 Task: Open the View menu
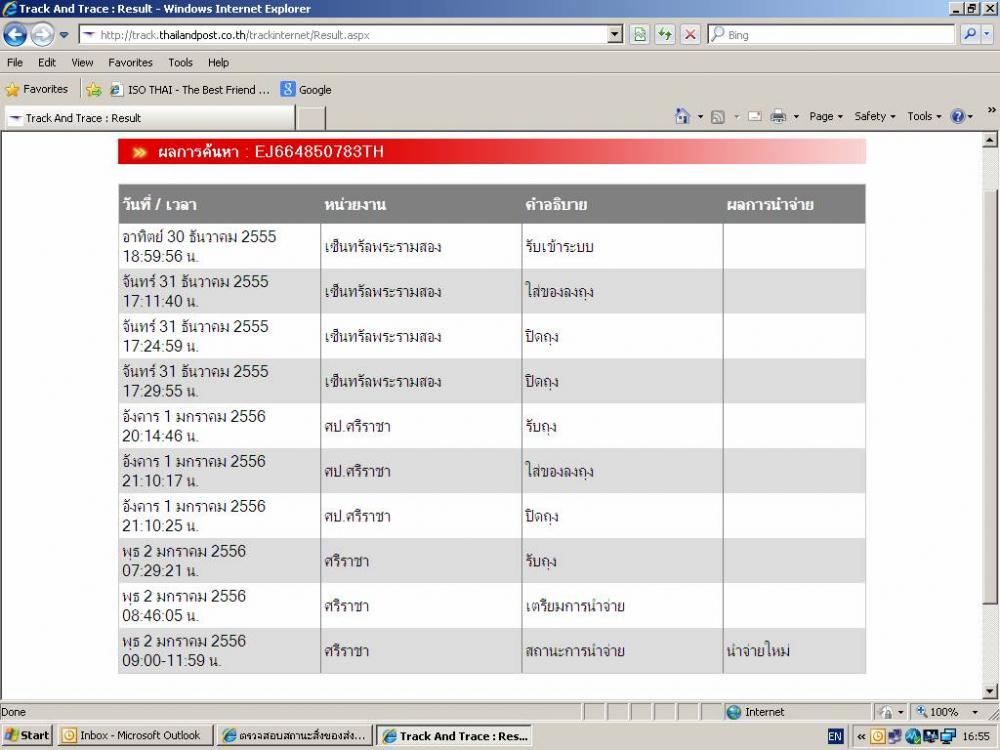point(82,62)
